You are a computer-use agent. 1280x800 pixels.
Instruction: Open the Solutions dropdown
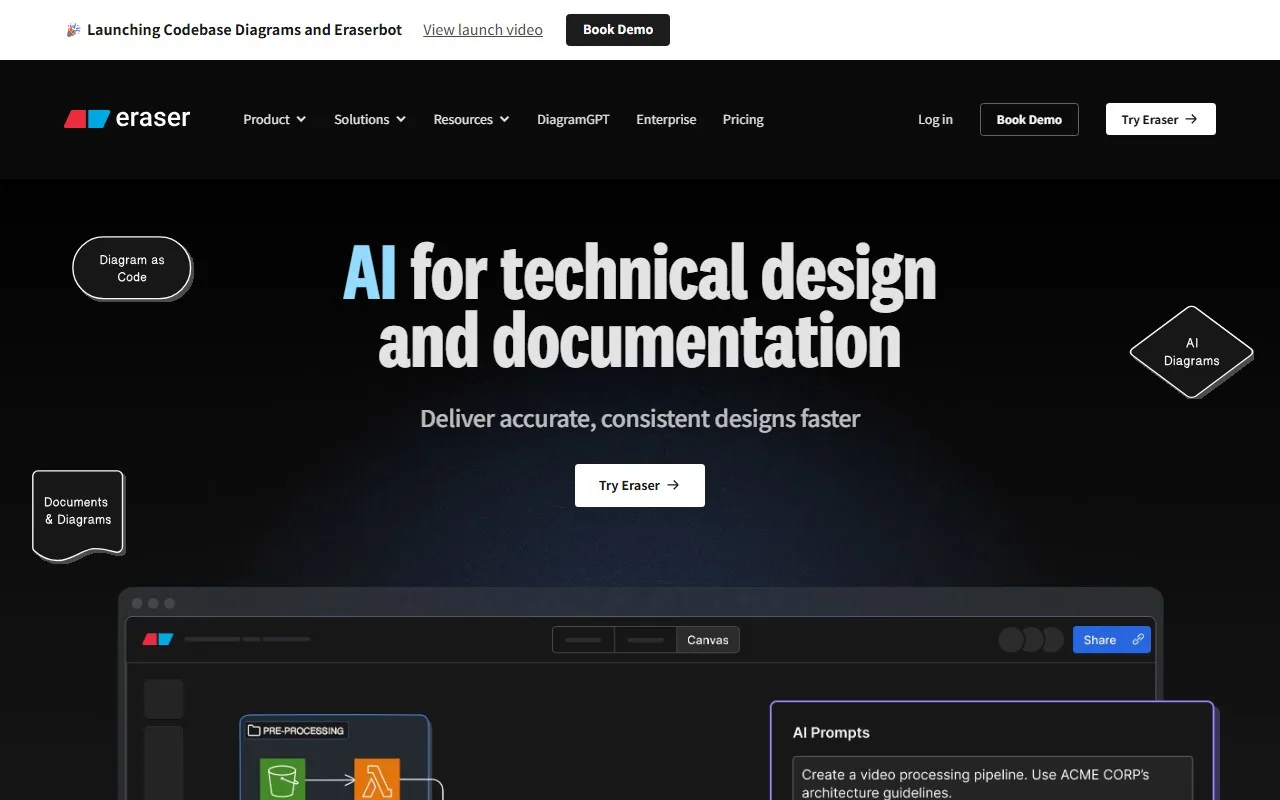point(370,119)
